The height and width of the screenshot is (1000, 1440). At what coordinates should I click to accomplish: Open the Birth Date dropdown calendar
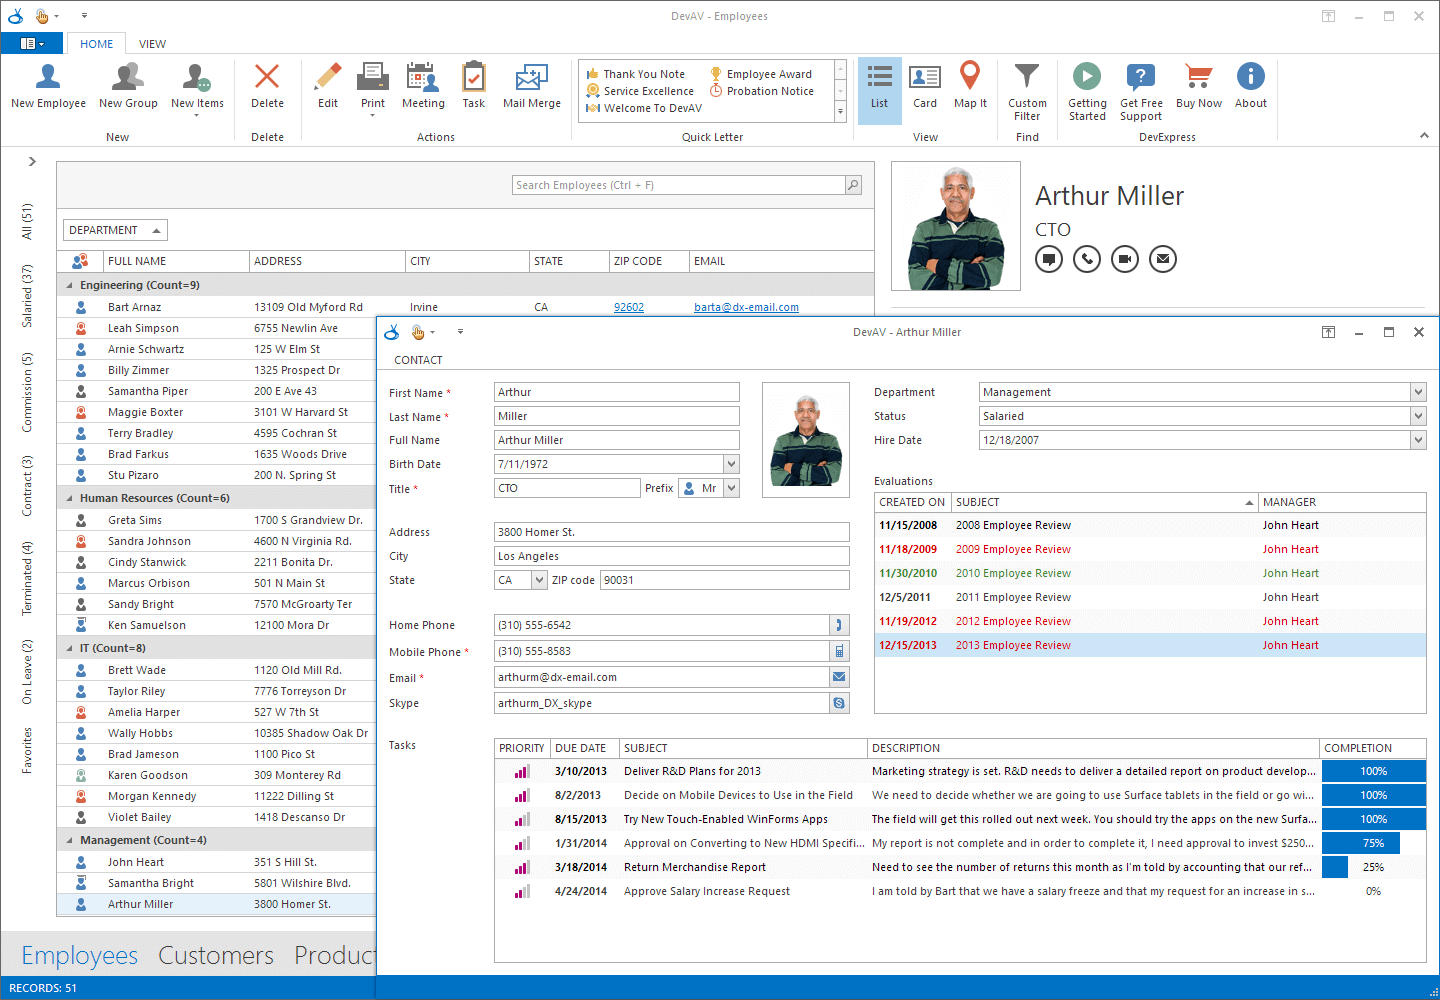coord(731,464)
